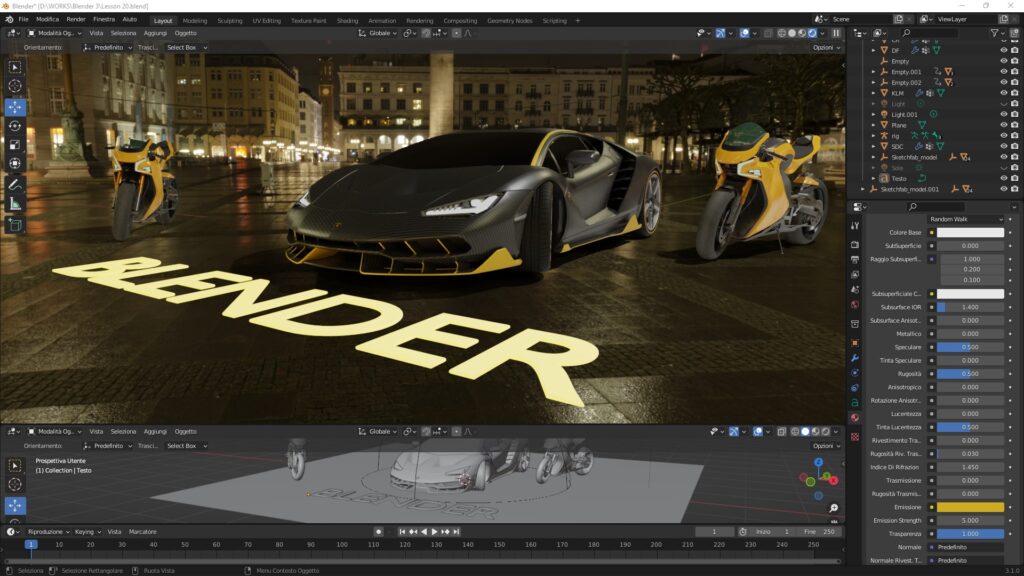This screenshot has height=576, width=1024.
Task: Select the Measure tool
Action: 15,204
